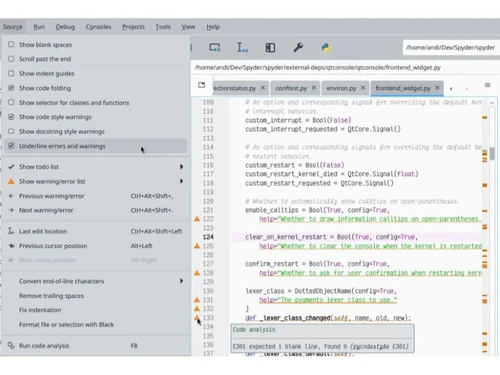The image size is (500, 375).
Task: Open the editor options hamburger menu
Action: (487, 85)
